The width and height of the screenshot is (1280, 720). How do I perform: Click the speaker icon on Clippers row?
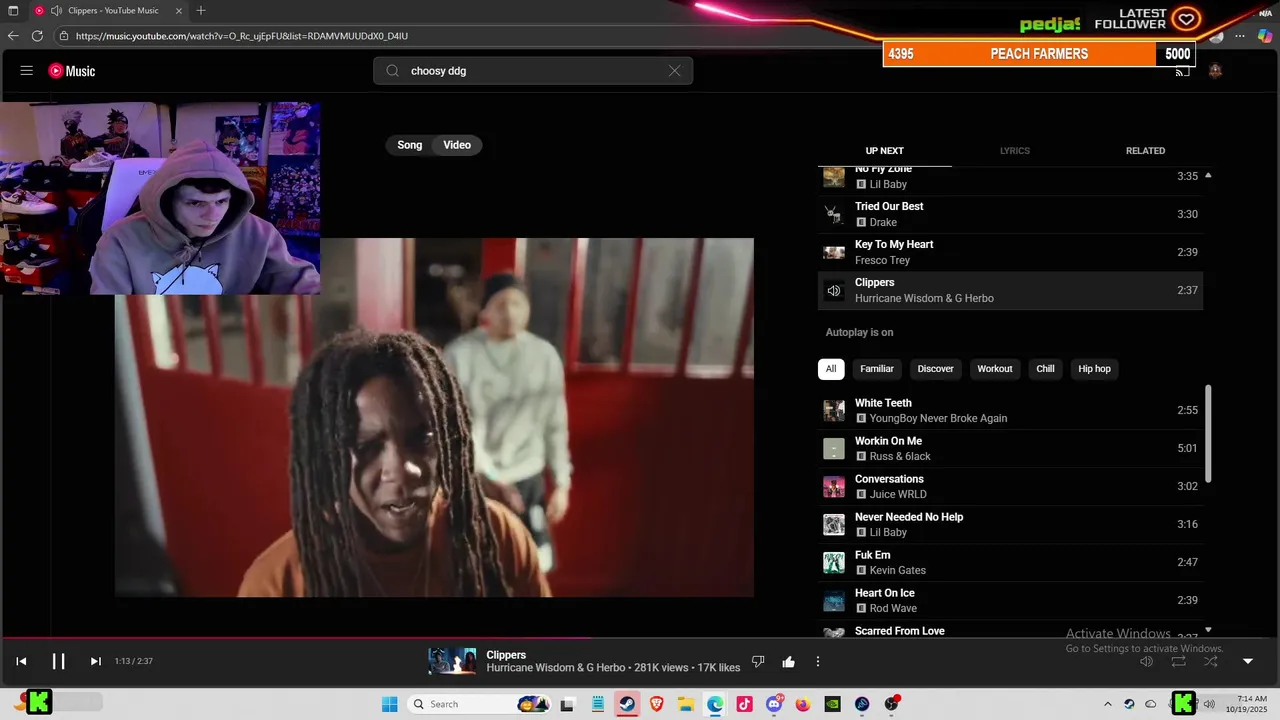[833, 291]
